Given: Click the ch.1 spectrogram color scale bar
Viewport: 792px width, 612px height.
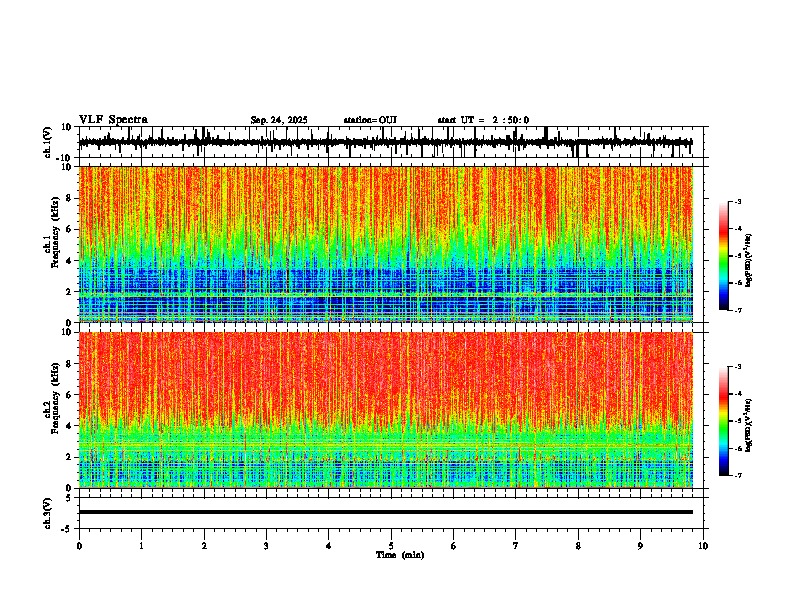Looking at the screenshot, I should 723,256.
